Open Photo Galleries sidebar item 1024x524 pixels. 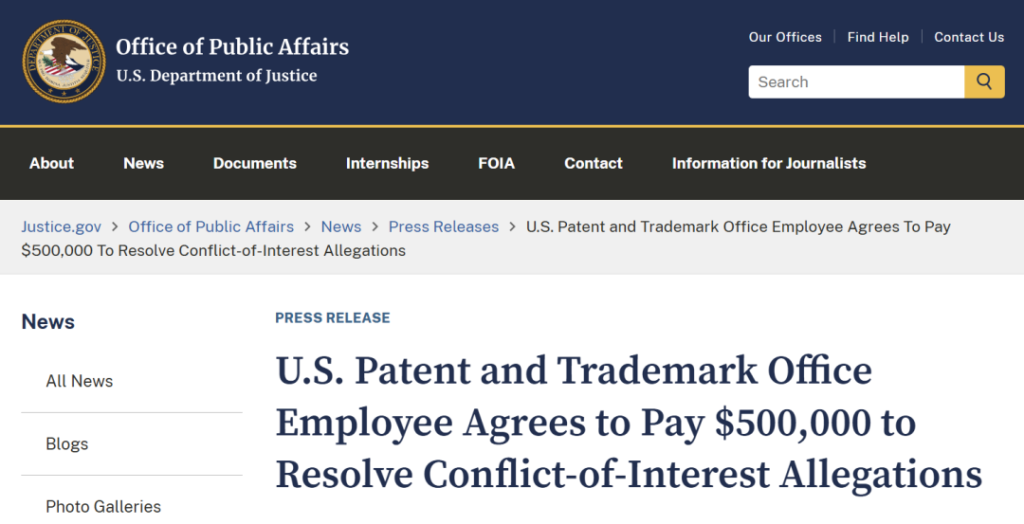coord(103,507)
